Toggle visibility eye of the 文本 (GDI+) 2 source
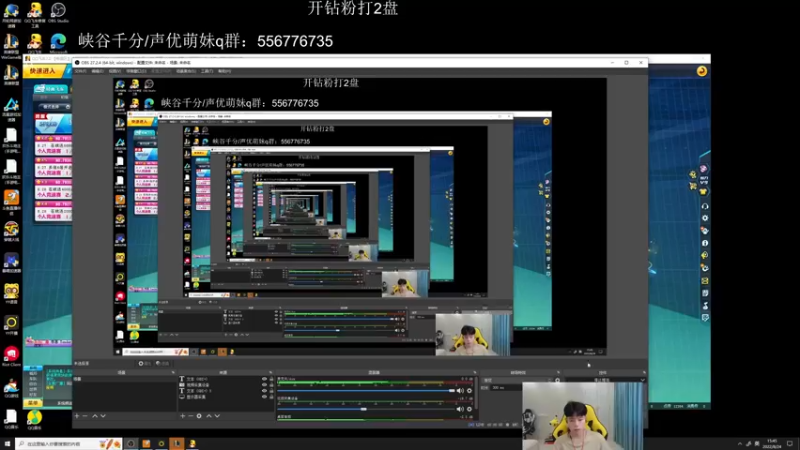Viewport: 800px width, 450px height. point(264,391)
